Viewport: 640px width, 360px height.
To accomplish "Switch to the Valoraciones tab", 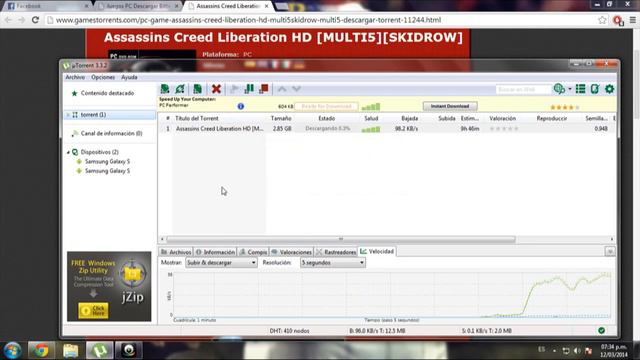I will click(x=291, y=252).
